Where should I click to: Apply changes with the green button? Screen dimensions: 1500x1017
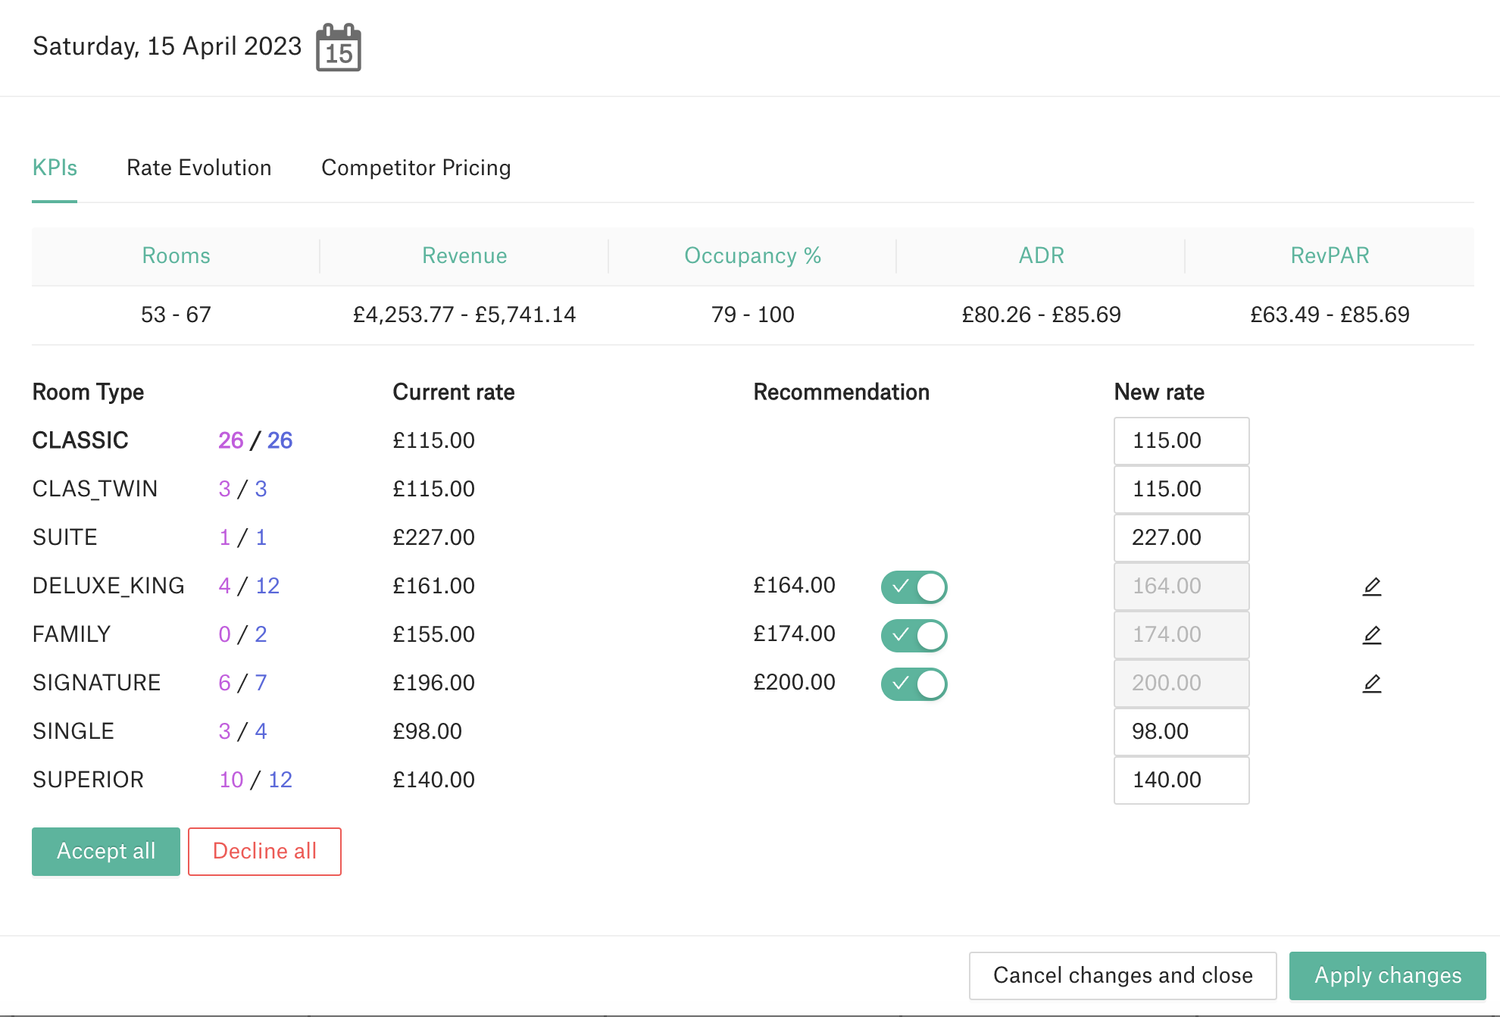pos(1387,975)
